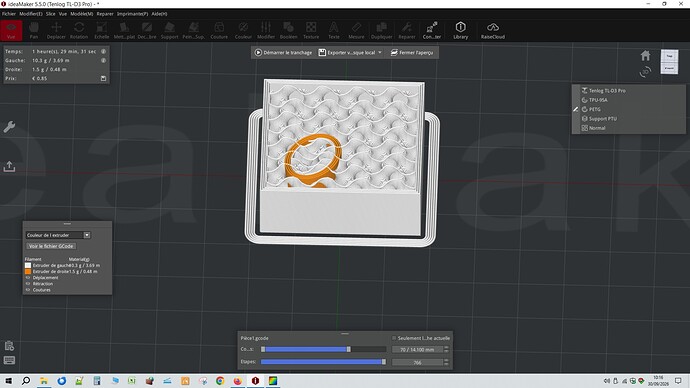Image resolution: width=690 pixels, height=388 pixels.
Task: Select the Texte tool
Action: coord(334,30)
